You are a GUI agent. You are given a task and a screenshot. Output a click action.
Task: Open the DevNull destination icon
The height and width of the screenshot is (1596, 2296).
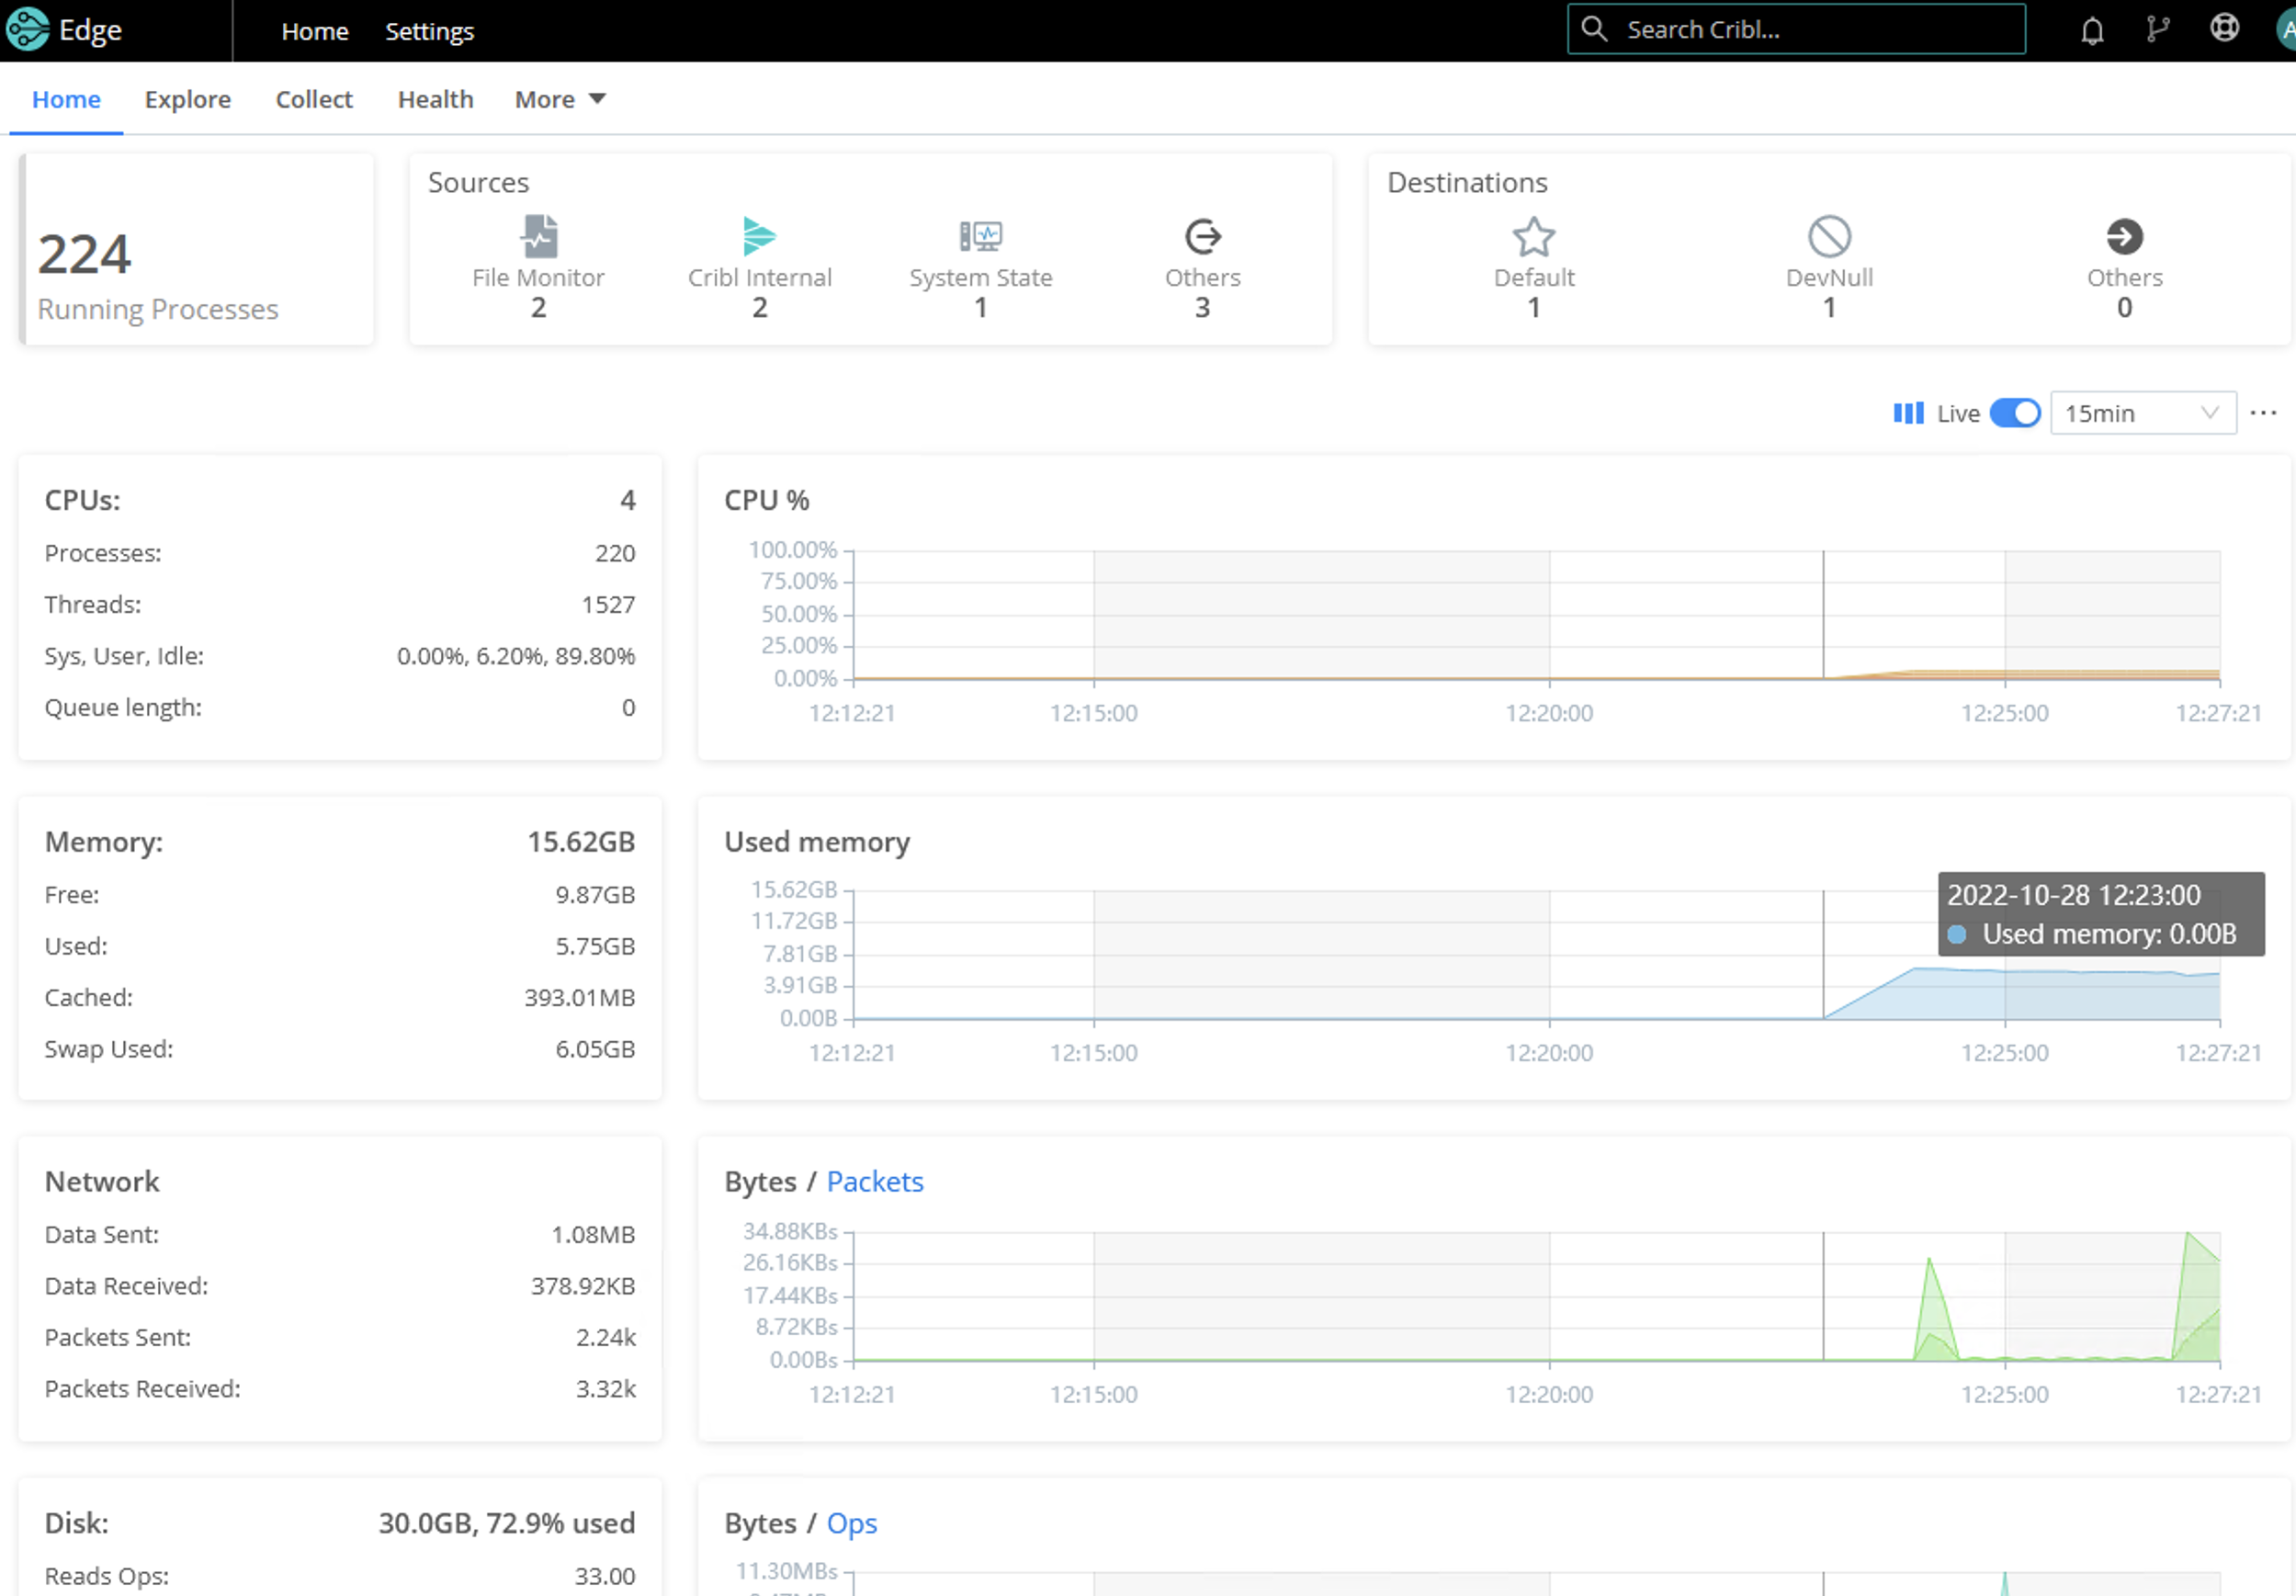point(1830,237)
